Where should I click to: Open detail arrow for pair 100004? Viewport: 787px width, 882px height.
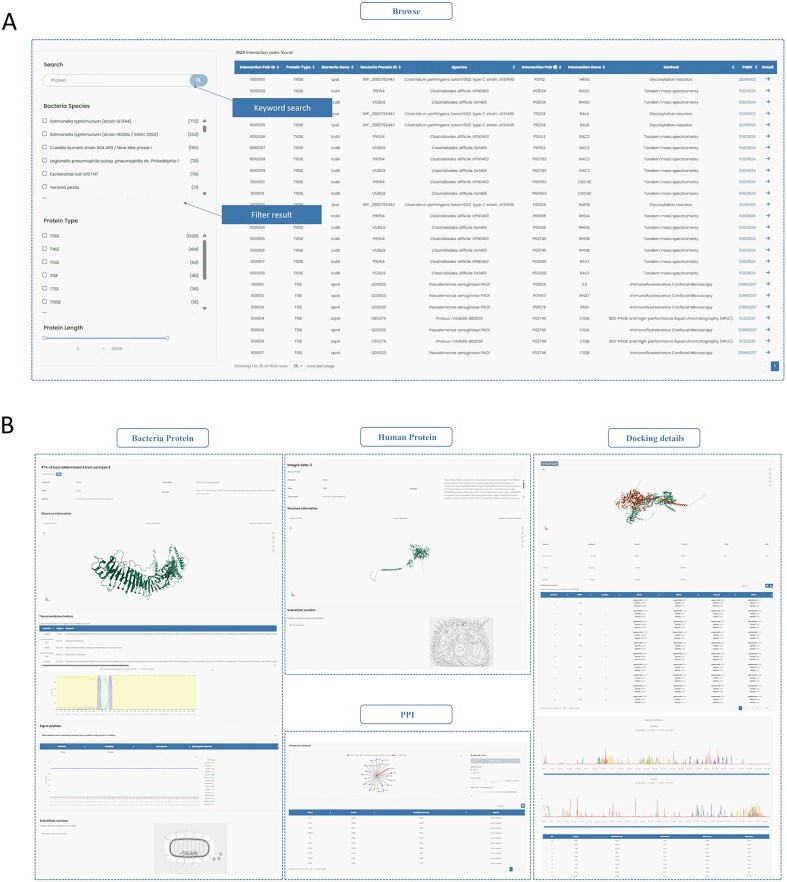pyautogui.click(x=768, y=318)
